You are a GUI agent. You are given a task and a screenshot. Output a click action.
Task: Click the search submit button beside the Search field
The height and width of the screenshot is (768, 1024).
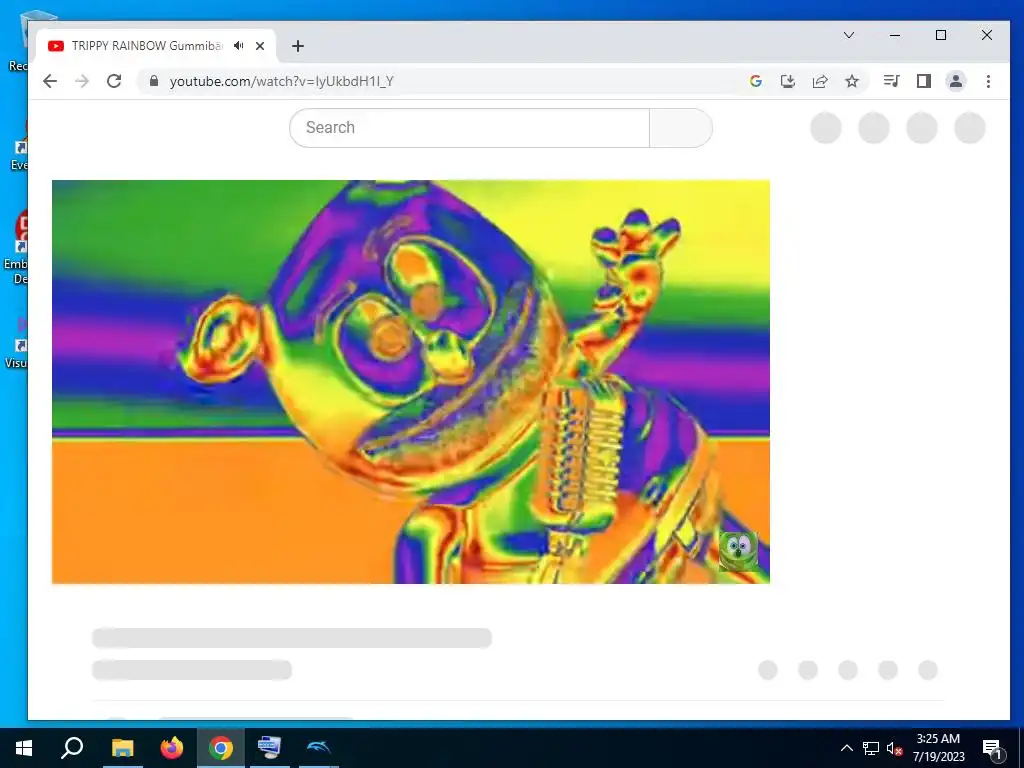[x=680, y=128]
